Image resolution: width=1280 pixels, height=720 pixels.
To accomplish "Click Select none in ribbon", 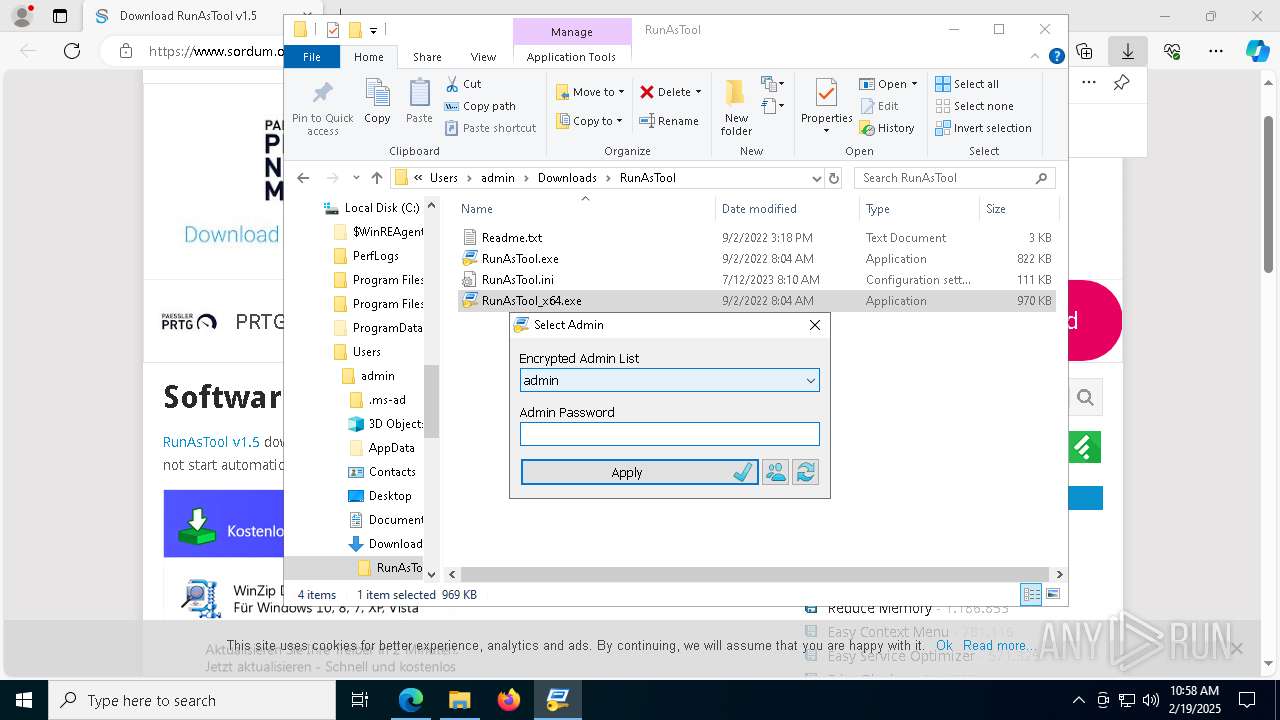I will (974, 106).
